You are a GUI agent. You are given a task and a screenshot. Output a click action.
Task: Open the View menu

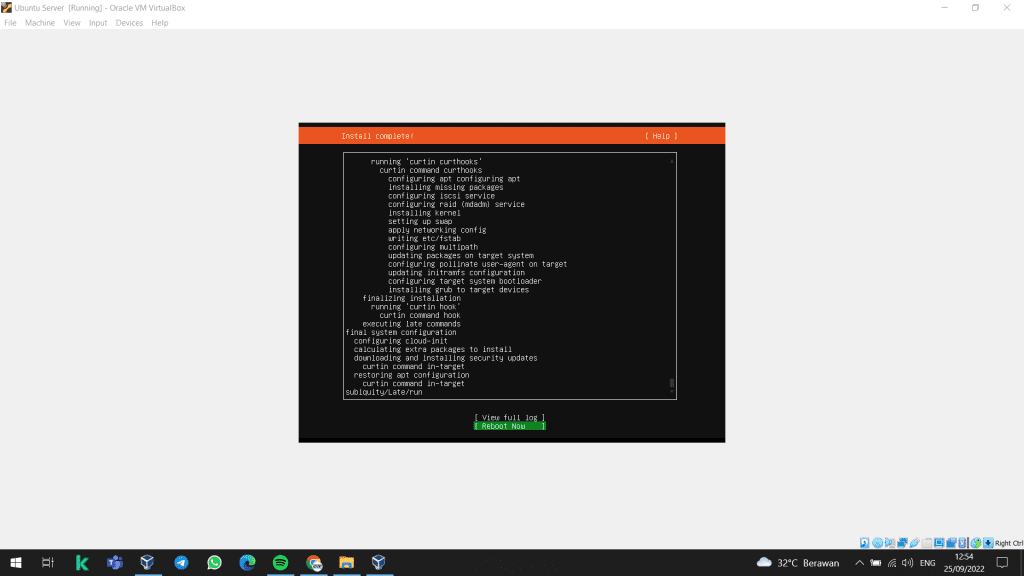point(72,23)
